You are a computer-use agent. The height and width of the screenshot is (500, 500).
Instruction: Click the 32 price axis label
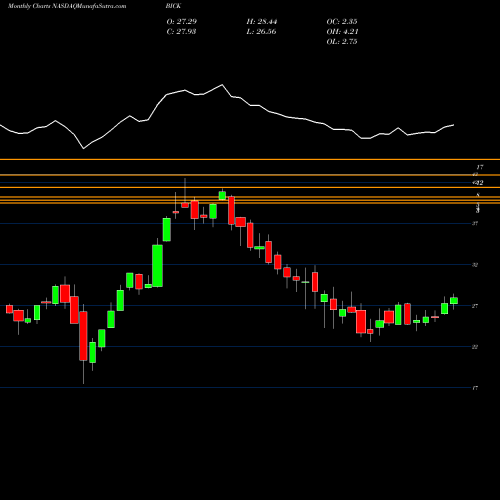475,265
